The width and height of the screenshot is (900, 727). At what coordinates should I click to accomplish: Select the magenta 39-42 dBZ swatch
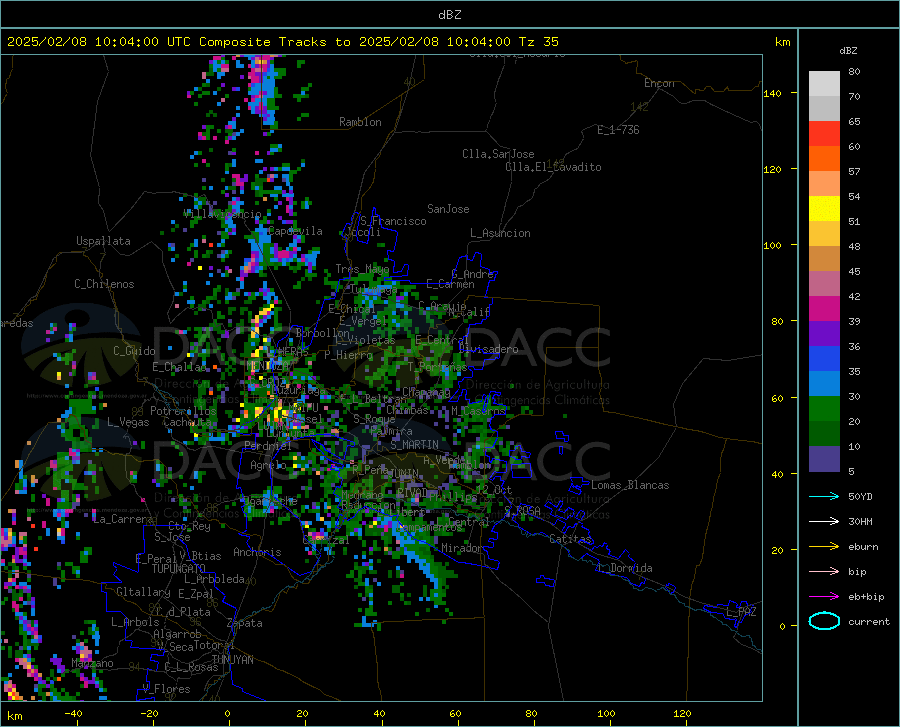click(x=824, y=309)
